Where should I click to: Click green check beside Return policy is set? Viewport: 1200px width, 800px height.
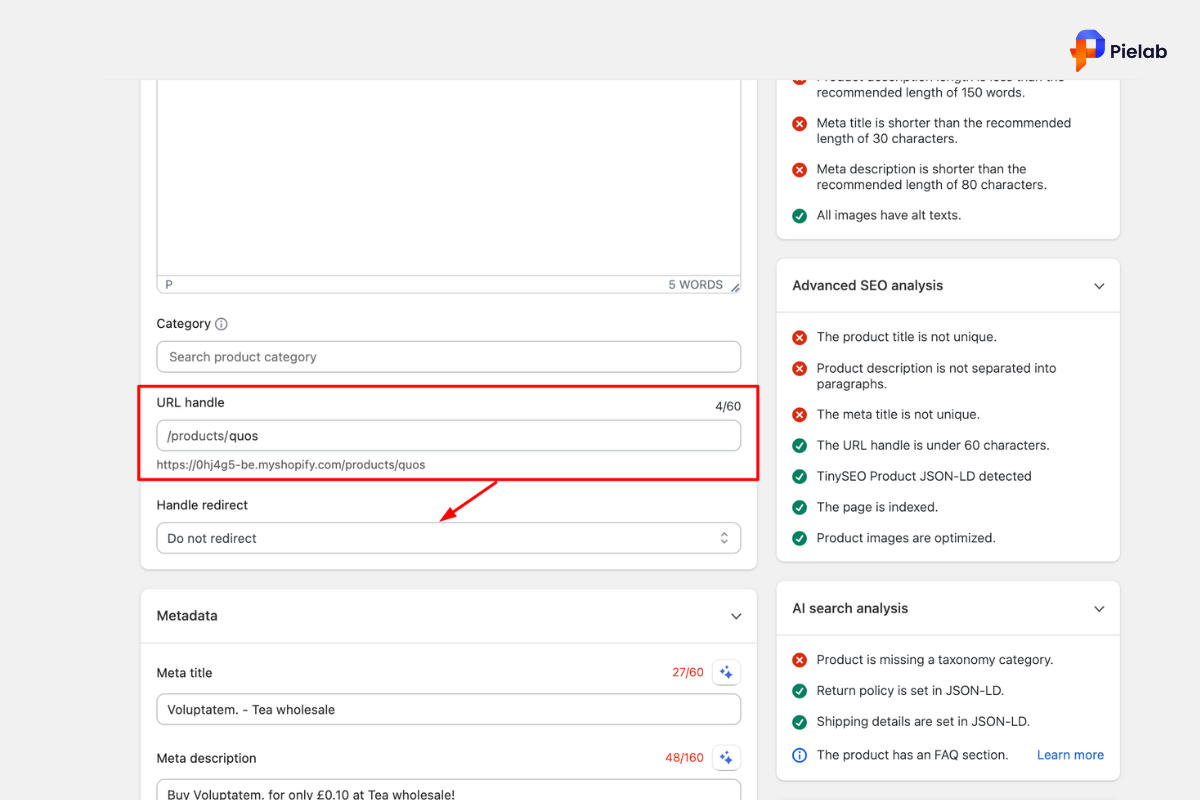tap(799, 691)
